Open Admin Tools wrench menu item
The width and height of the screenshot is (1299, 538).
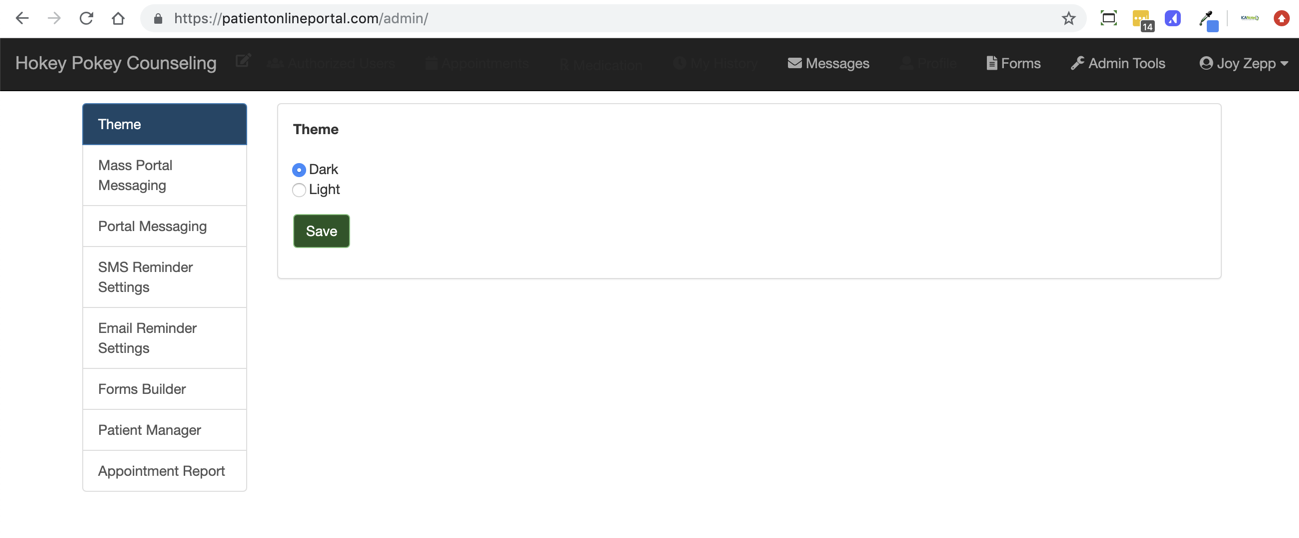(1118, 63)
